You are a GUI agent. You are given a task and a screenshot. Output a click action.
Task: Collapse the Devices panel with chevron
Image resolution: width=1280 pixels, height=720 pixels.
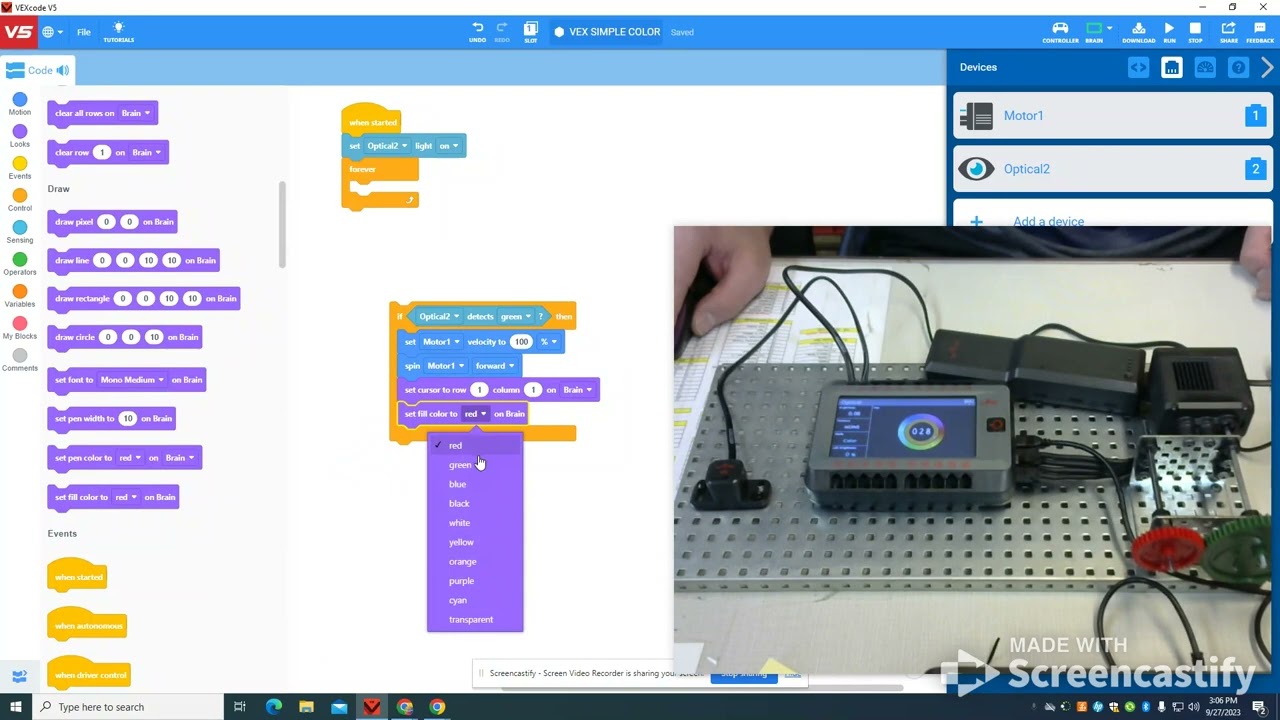[x=1267, y=67]
